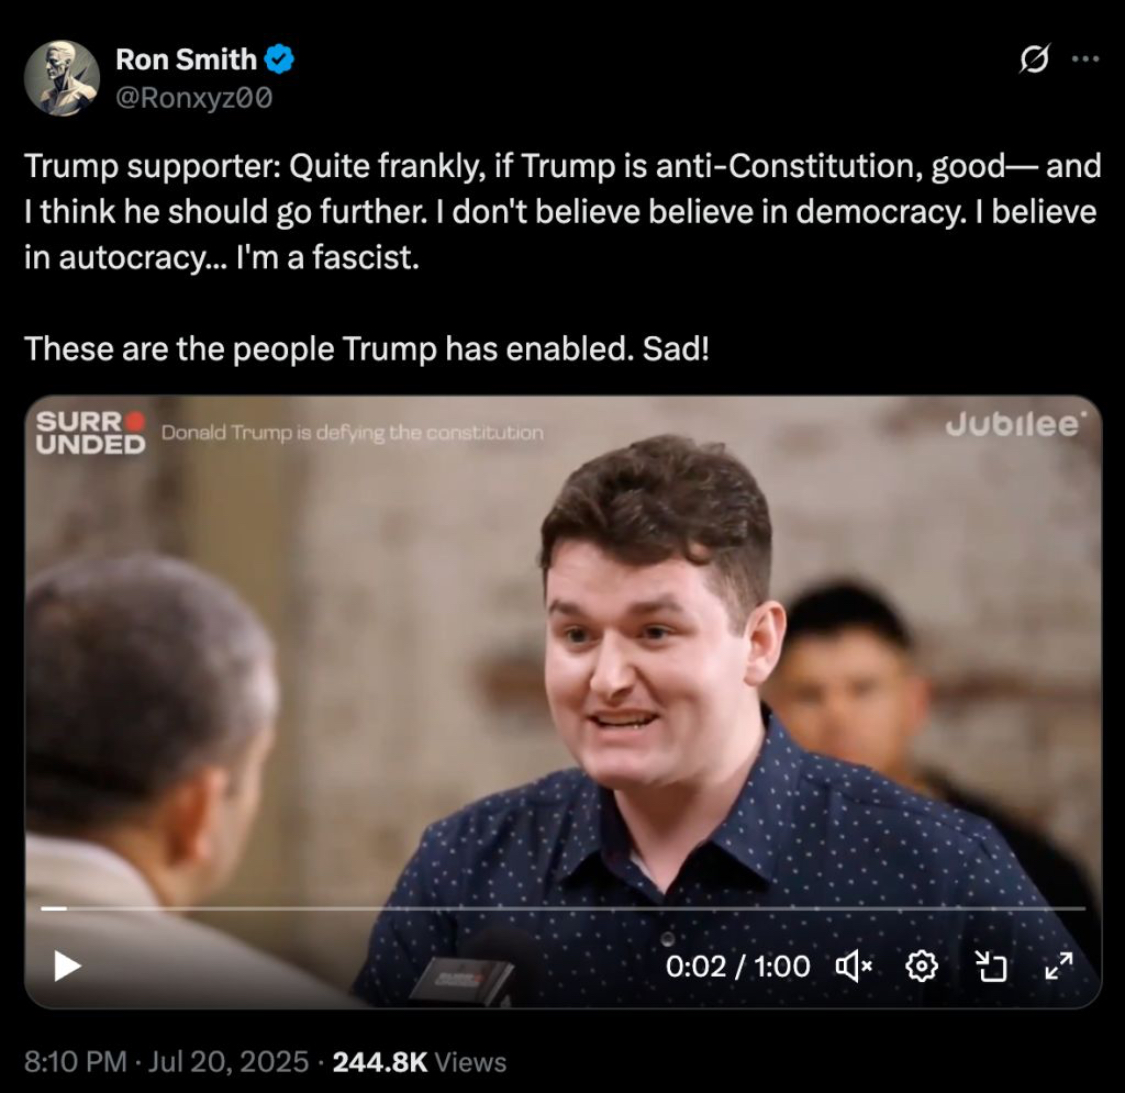
Task: Click the Jubilee watermark
Action: [x=1015, y=425]
